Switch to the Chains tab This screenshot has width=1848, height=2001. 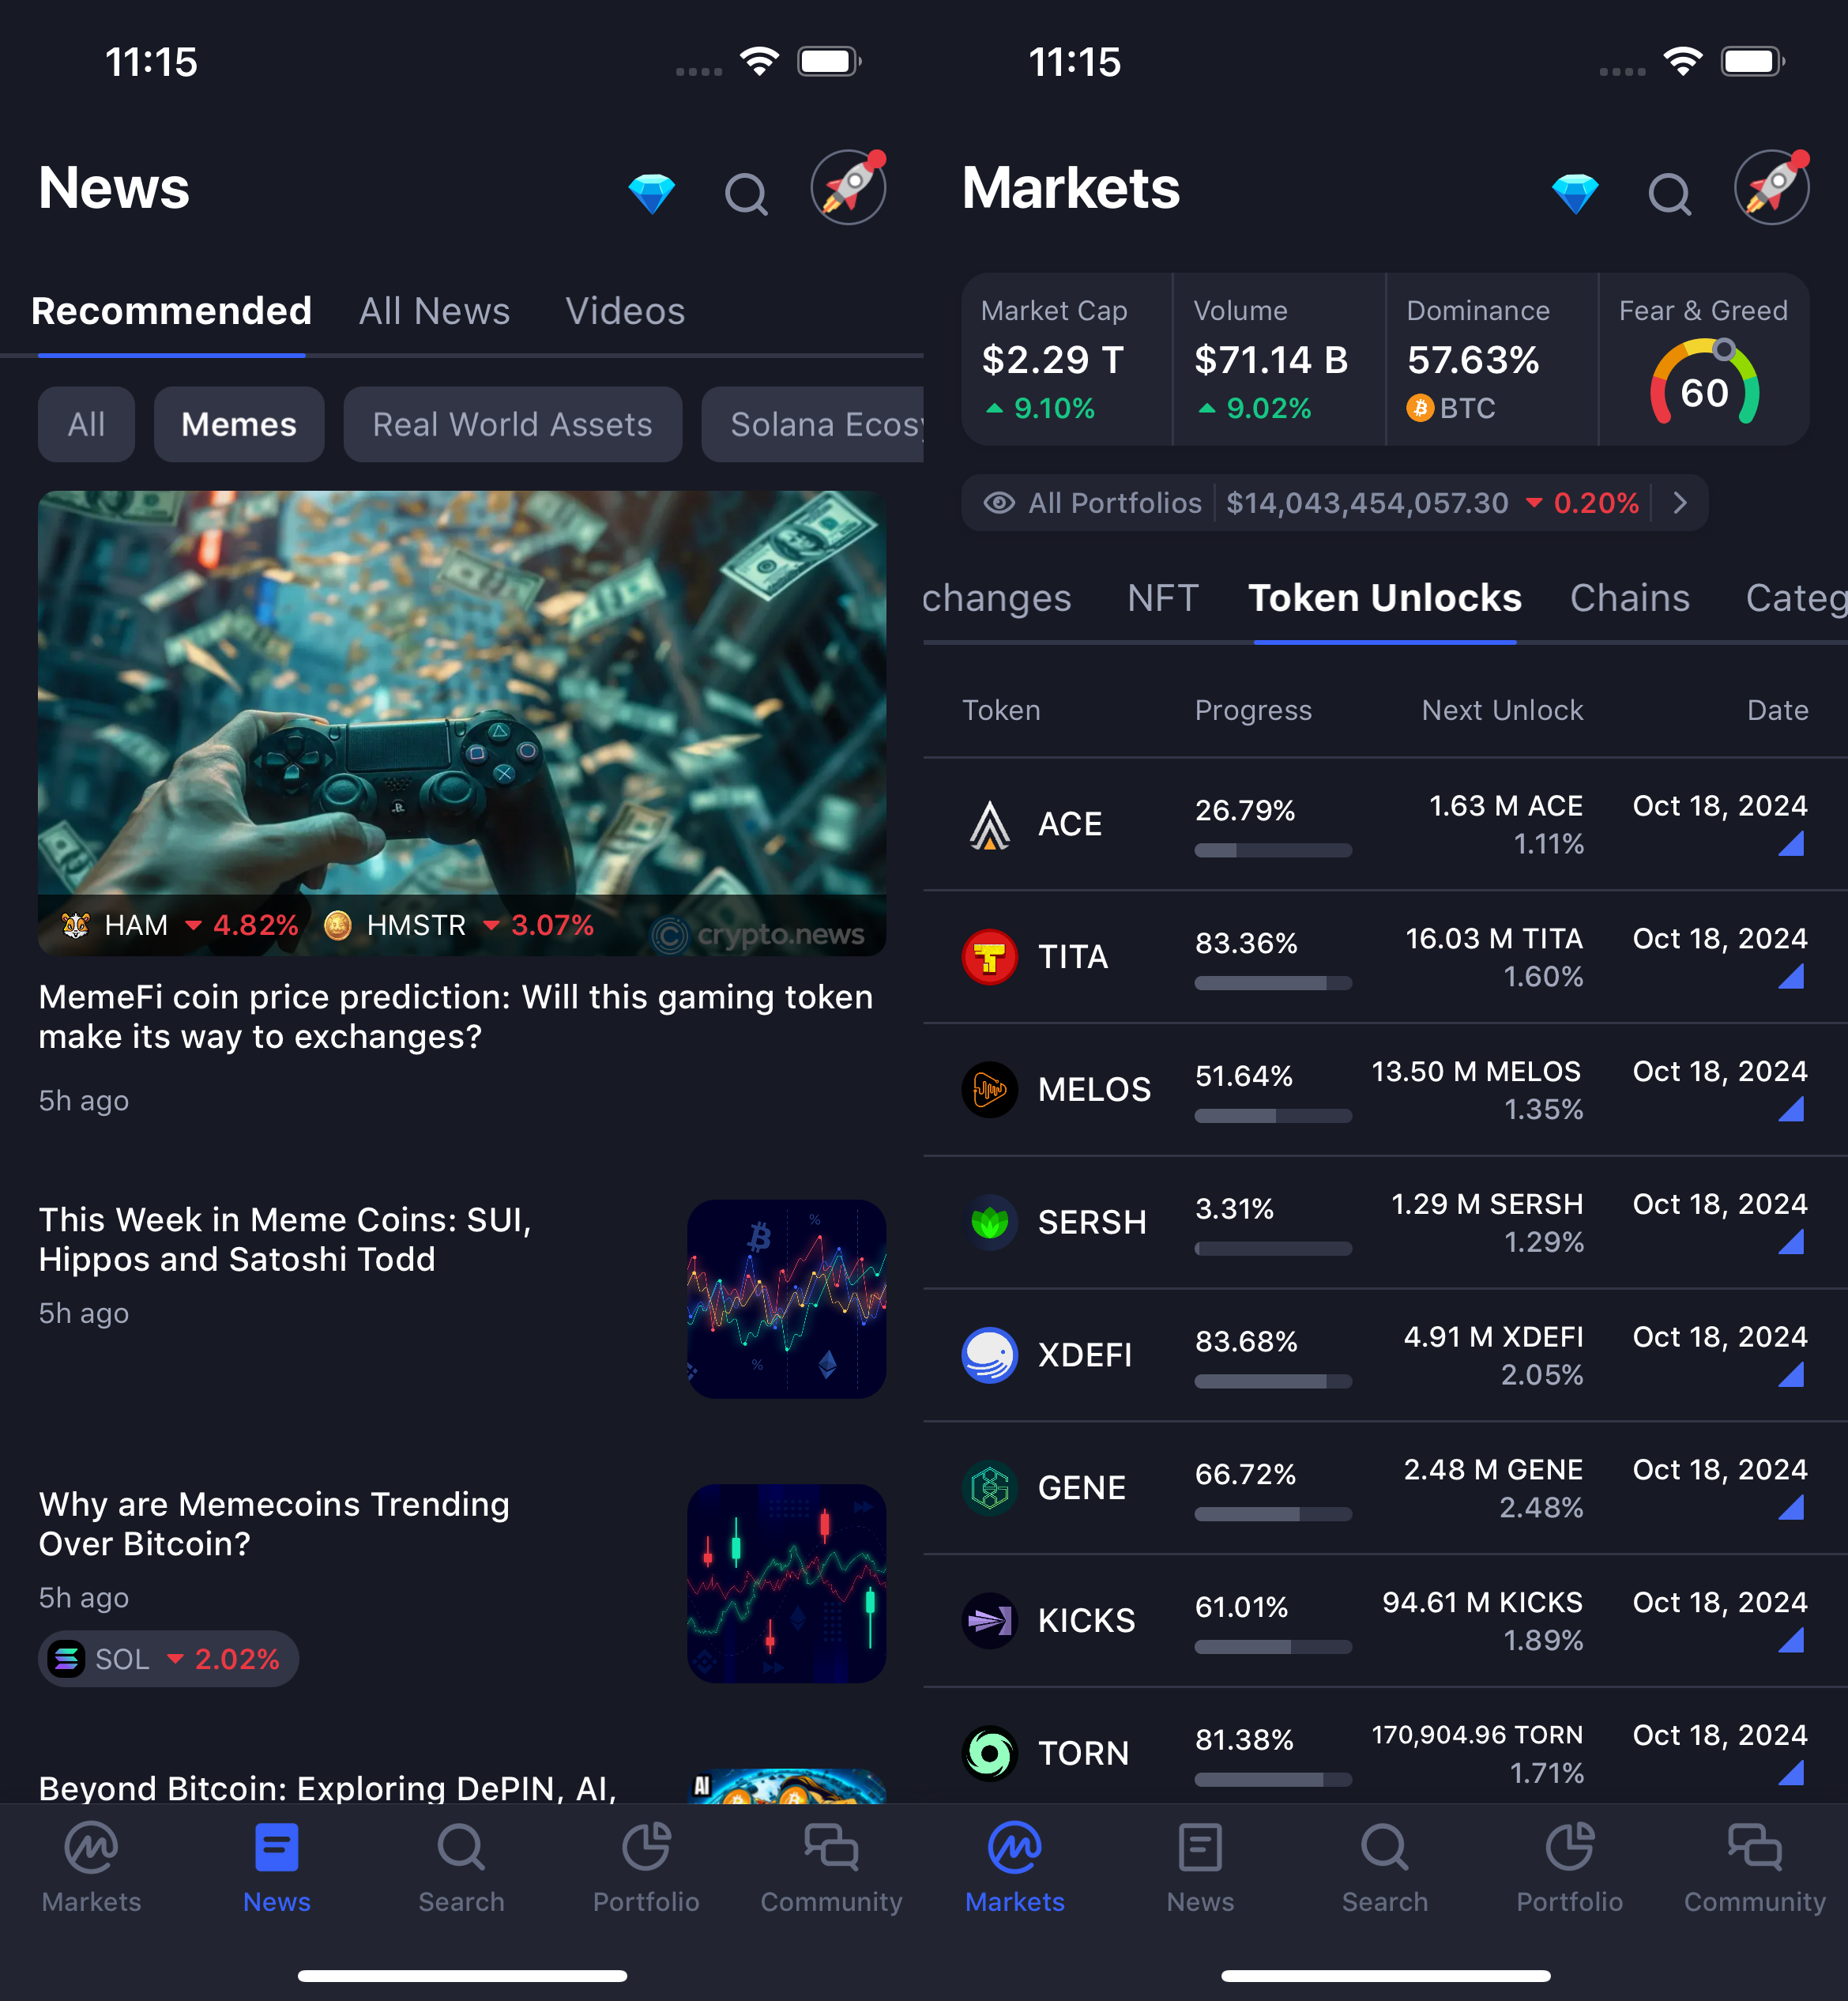click(x=1629, y=598)
